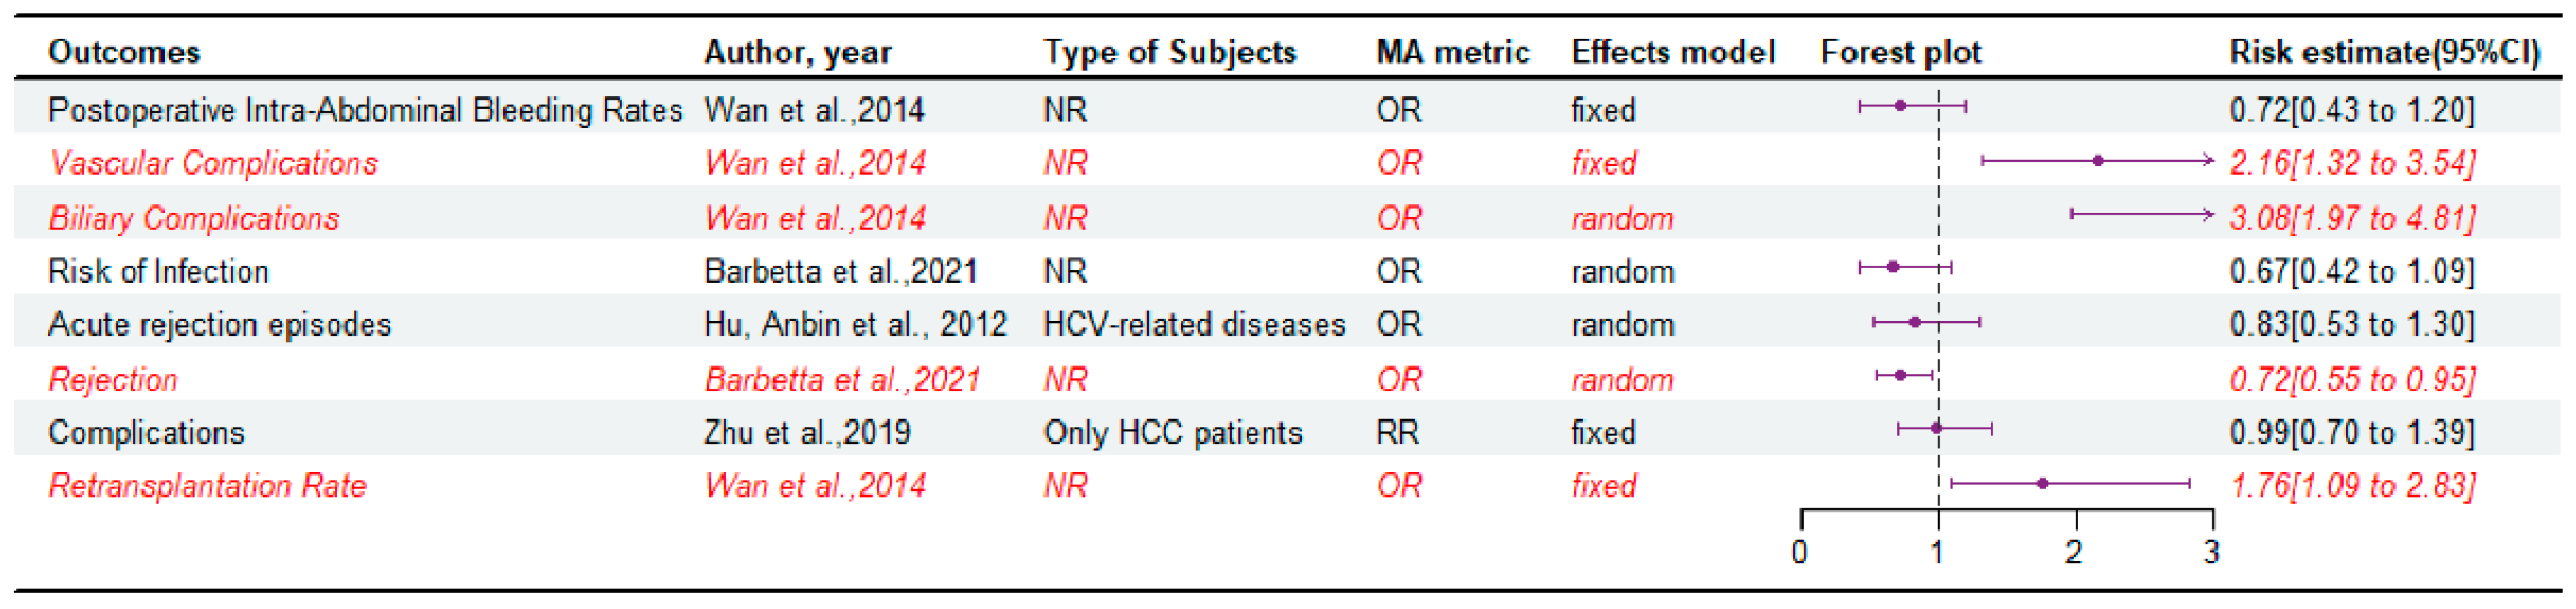This screenshot has height=609, width=2576.
Task: Click the red 'Vascular Complications' outcome
Action: click(x=213, y=163)
